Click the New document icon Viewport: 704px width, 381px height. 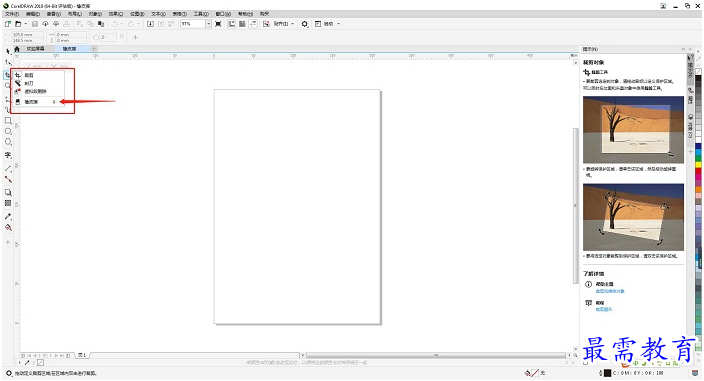[x=8, y=24]
